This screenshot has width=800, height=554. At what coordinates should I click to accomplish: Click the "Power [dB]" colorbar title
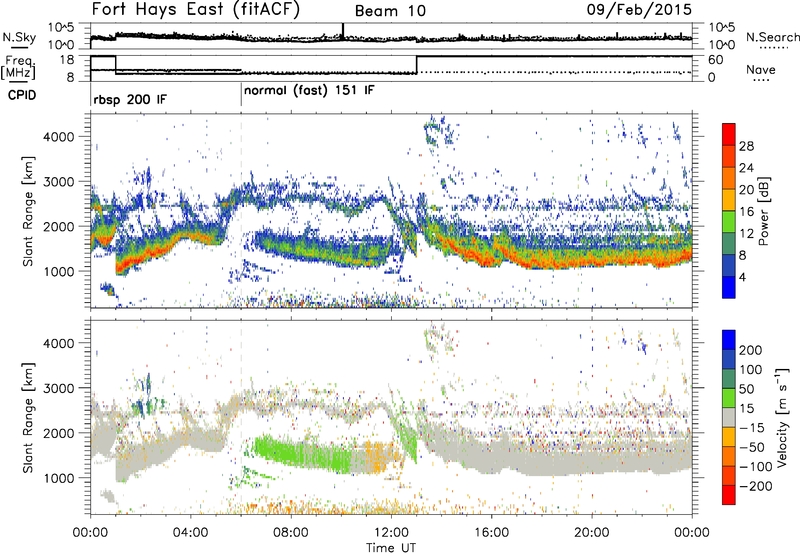tap(764, 211)
